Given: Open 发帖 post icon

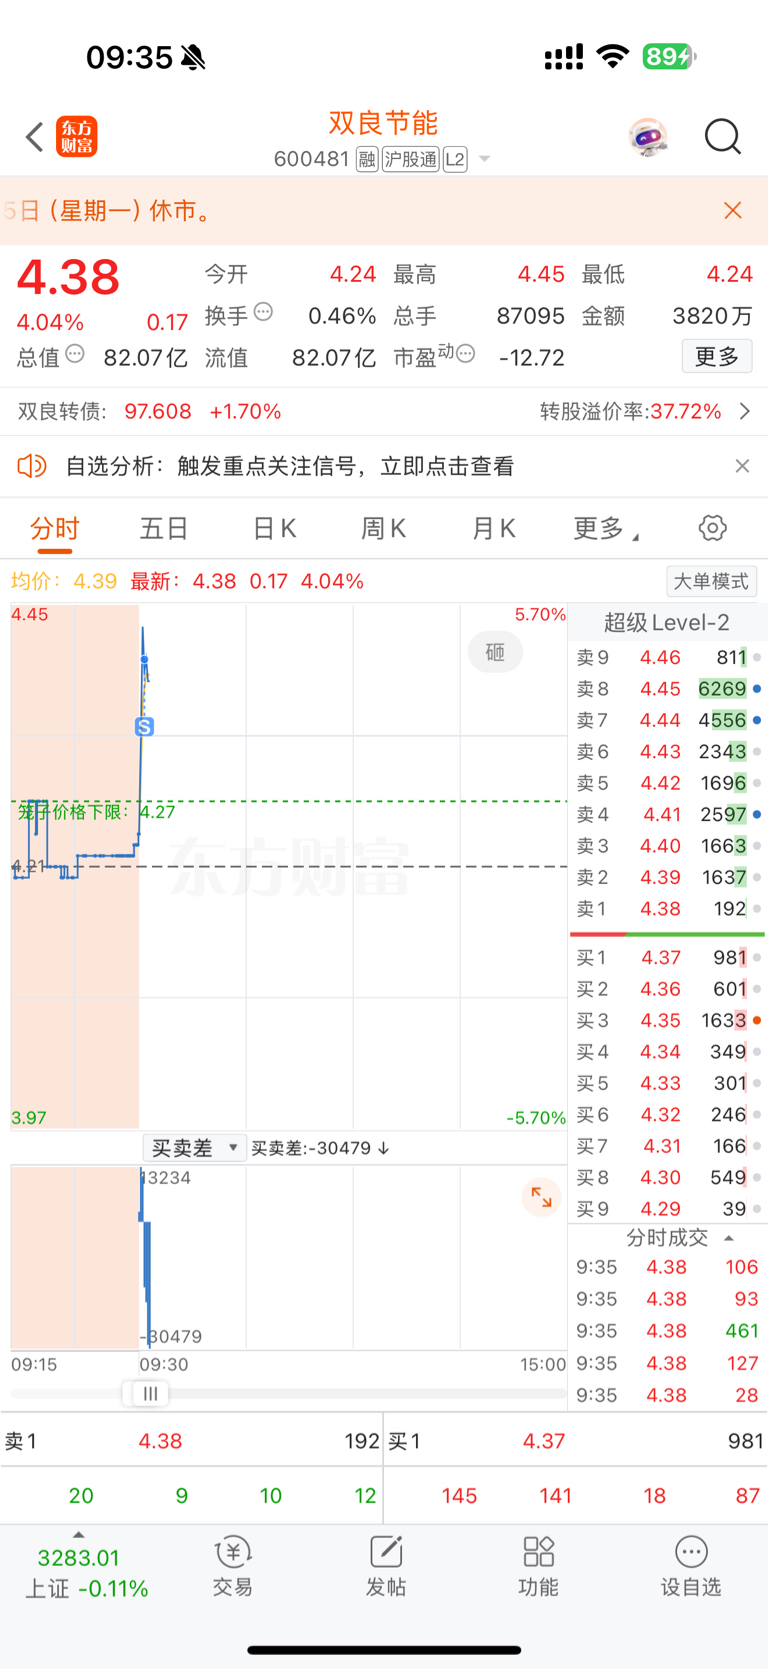Looking at the screenshot, I should click(x=386, y=1566).
